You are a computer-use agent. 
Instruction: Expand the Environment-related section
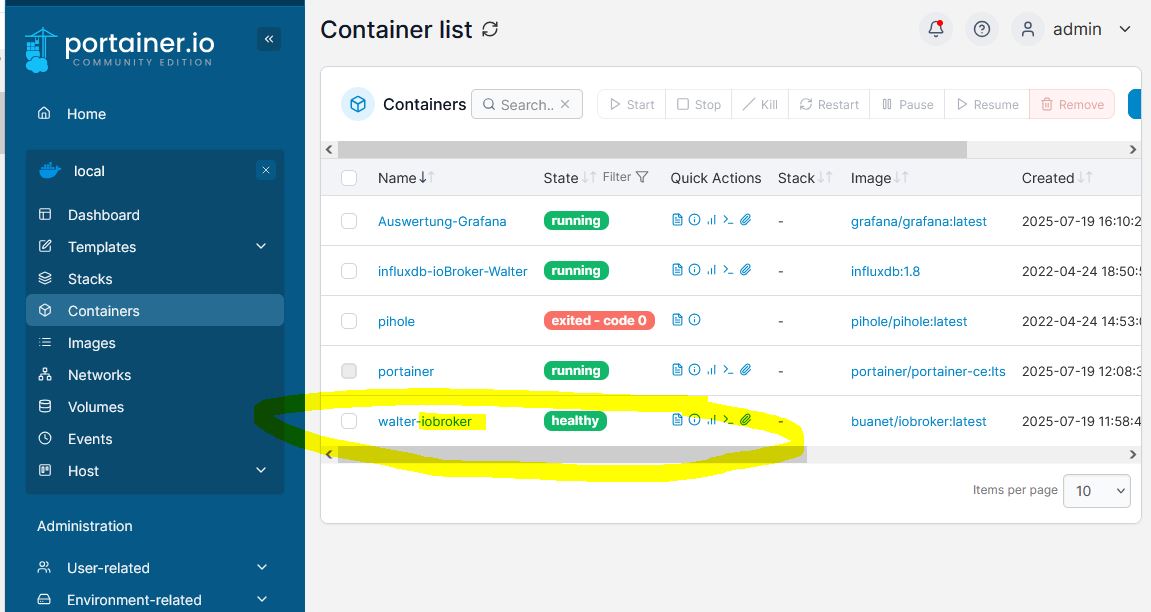[153, 600]
